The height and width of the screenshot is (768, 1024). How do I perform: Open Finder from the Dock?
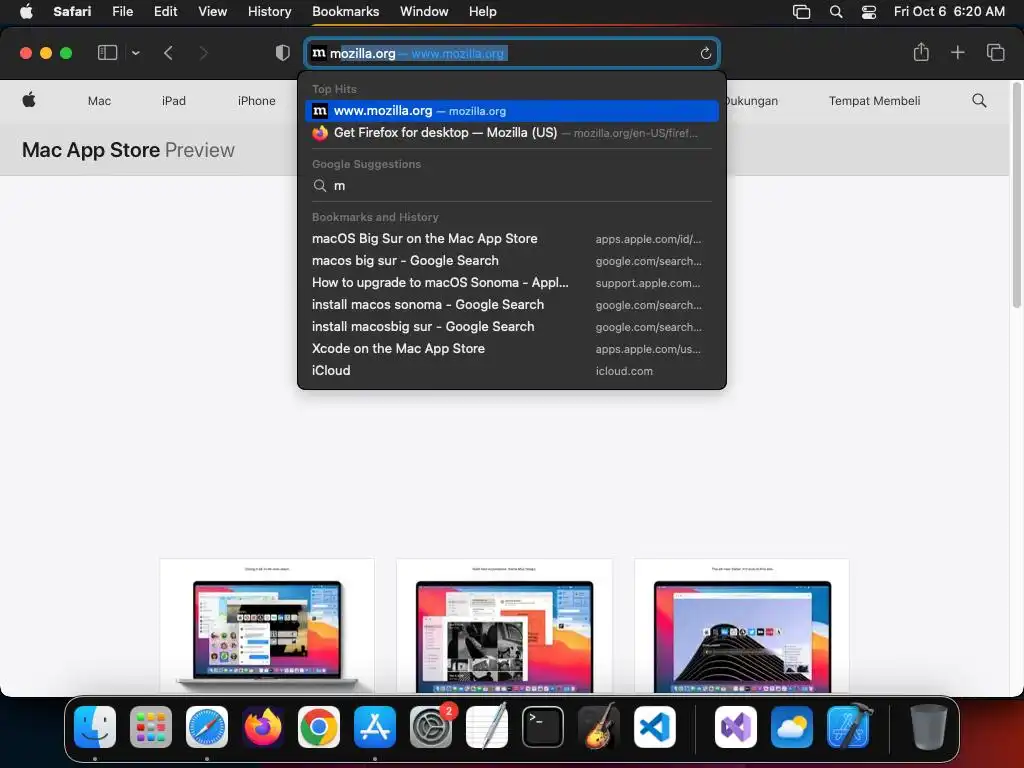(x=95, y=727)
